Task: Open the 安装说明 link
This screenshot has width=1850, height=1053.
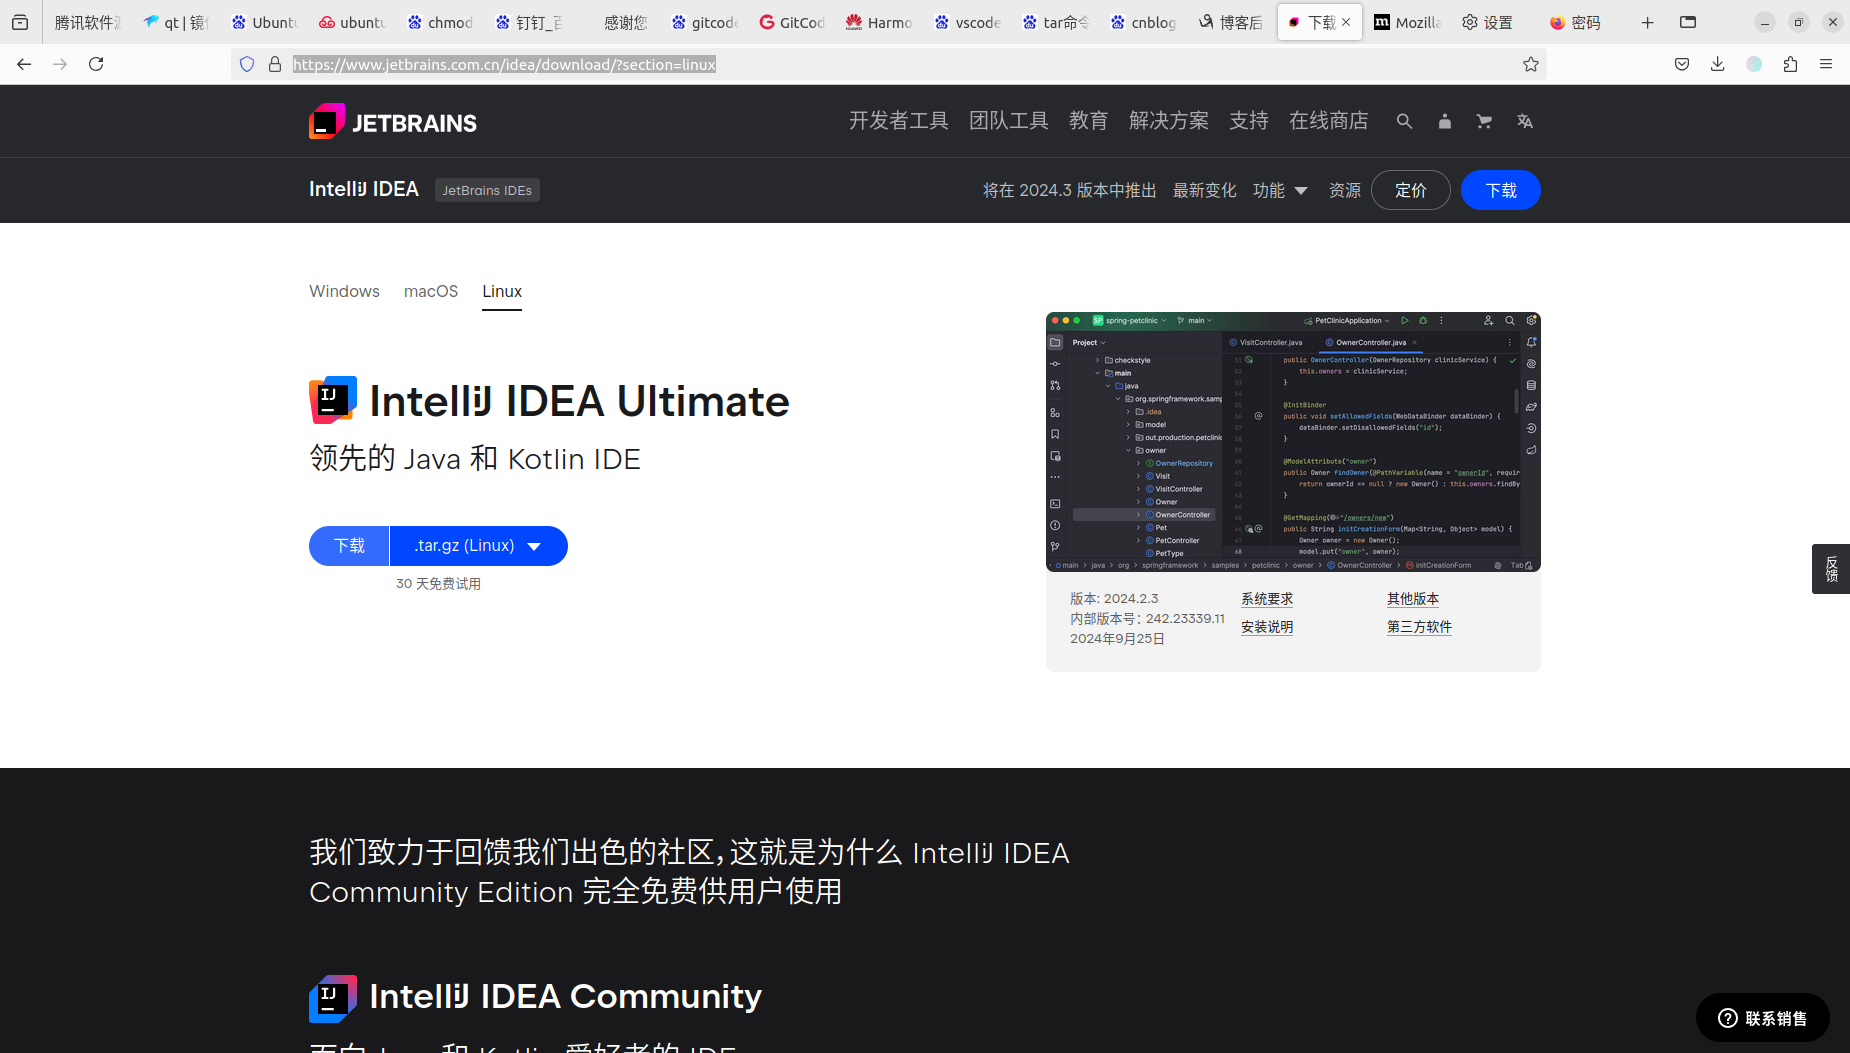Action: pyautogui.click(x=1267, y=627)
